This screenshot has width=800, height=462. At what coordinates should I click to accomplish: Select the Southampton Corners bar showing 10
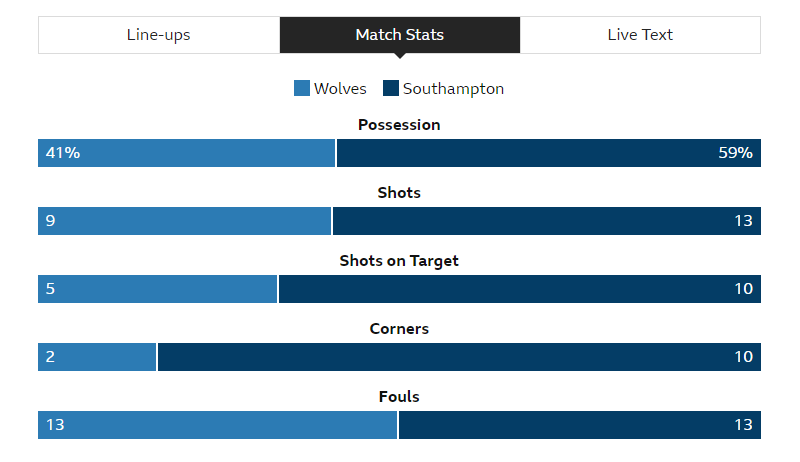coord(459,357)
